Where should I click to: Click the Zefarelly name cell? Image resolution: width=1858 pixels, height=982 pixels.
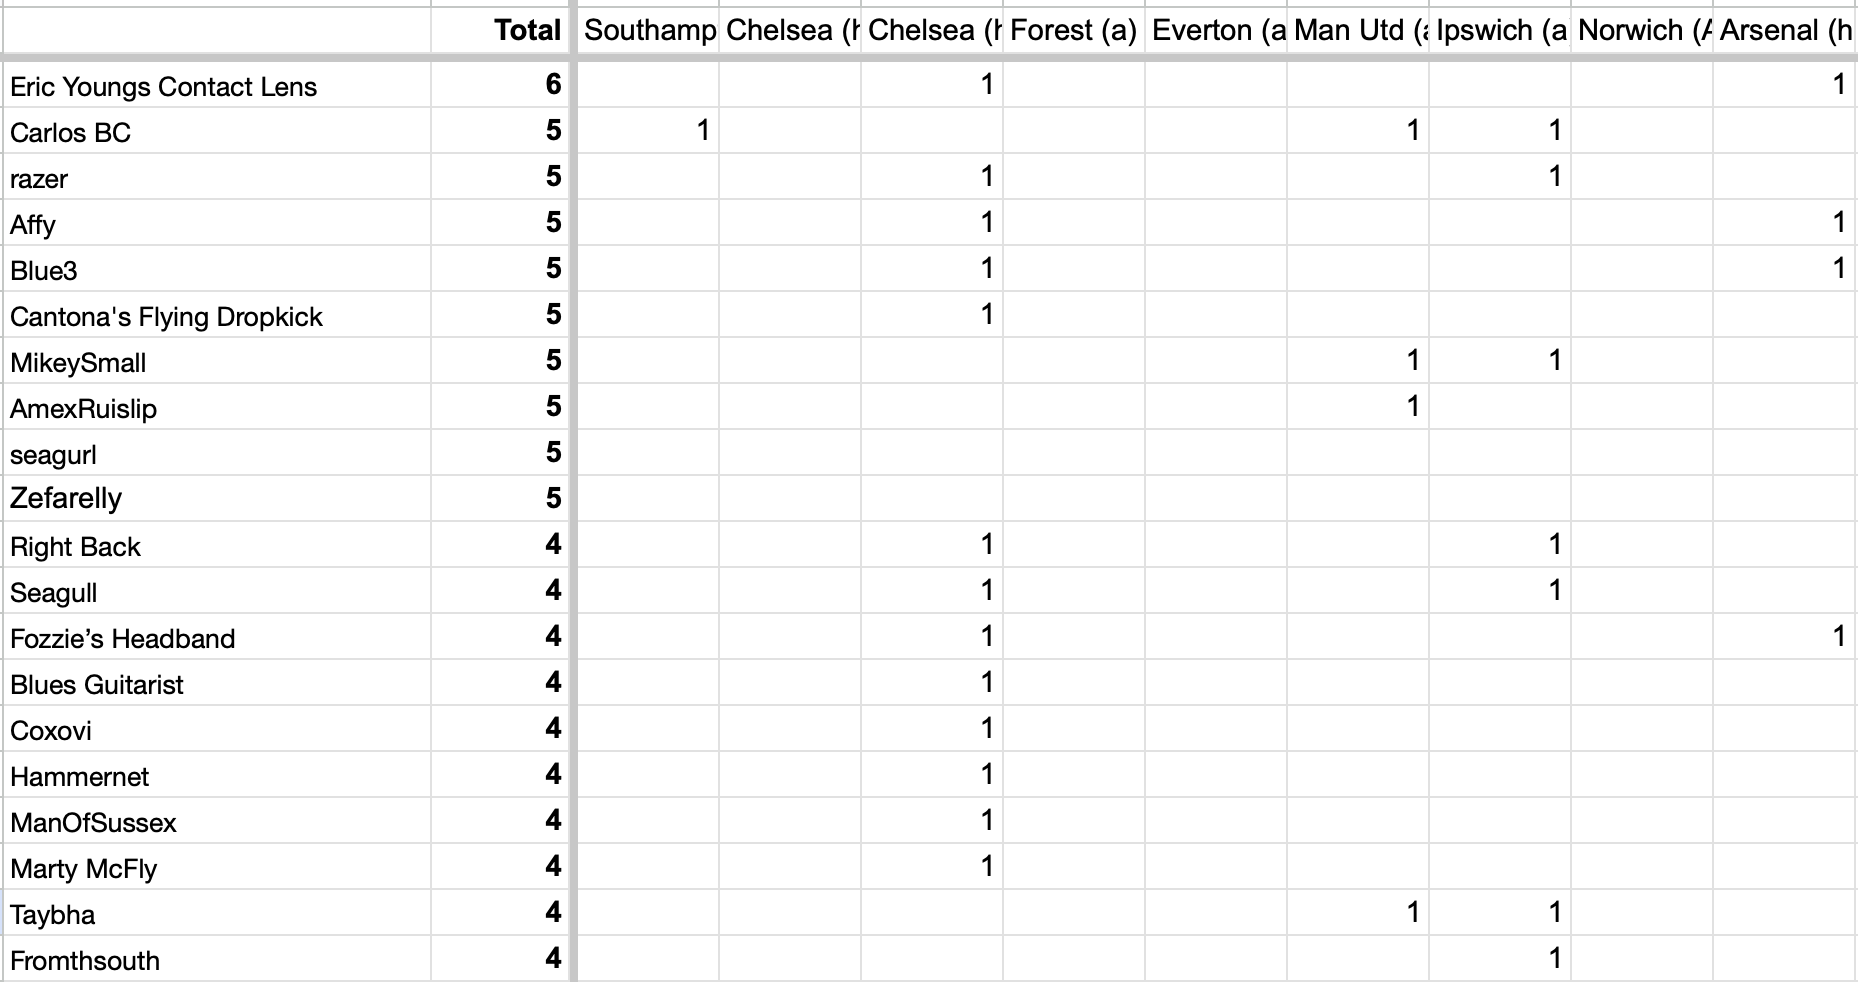[x=217, y=499]
